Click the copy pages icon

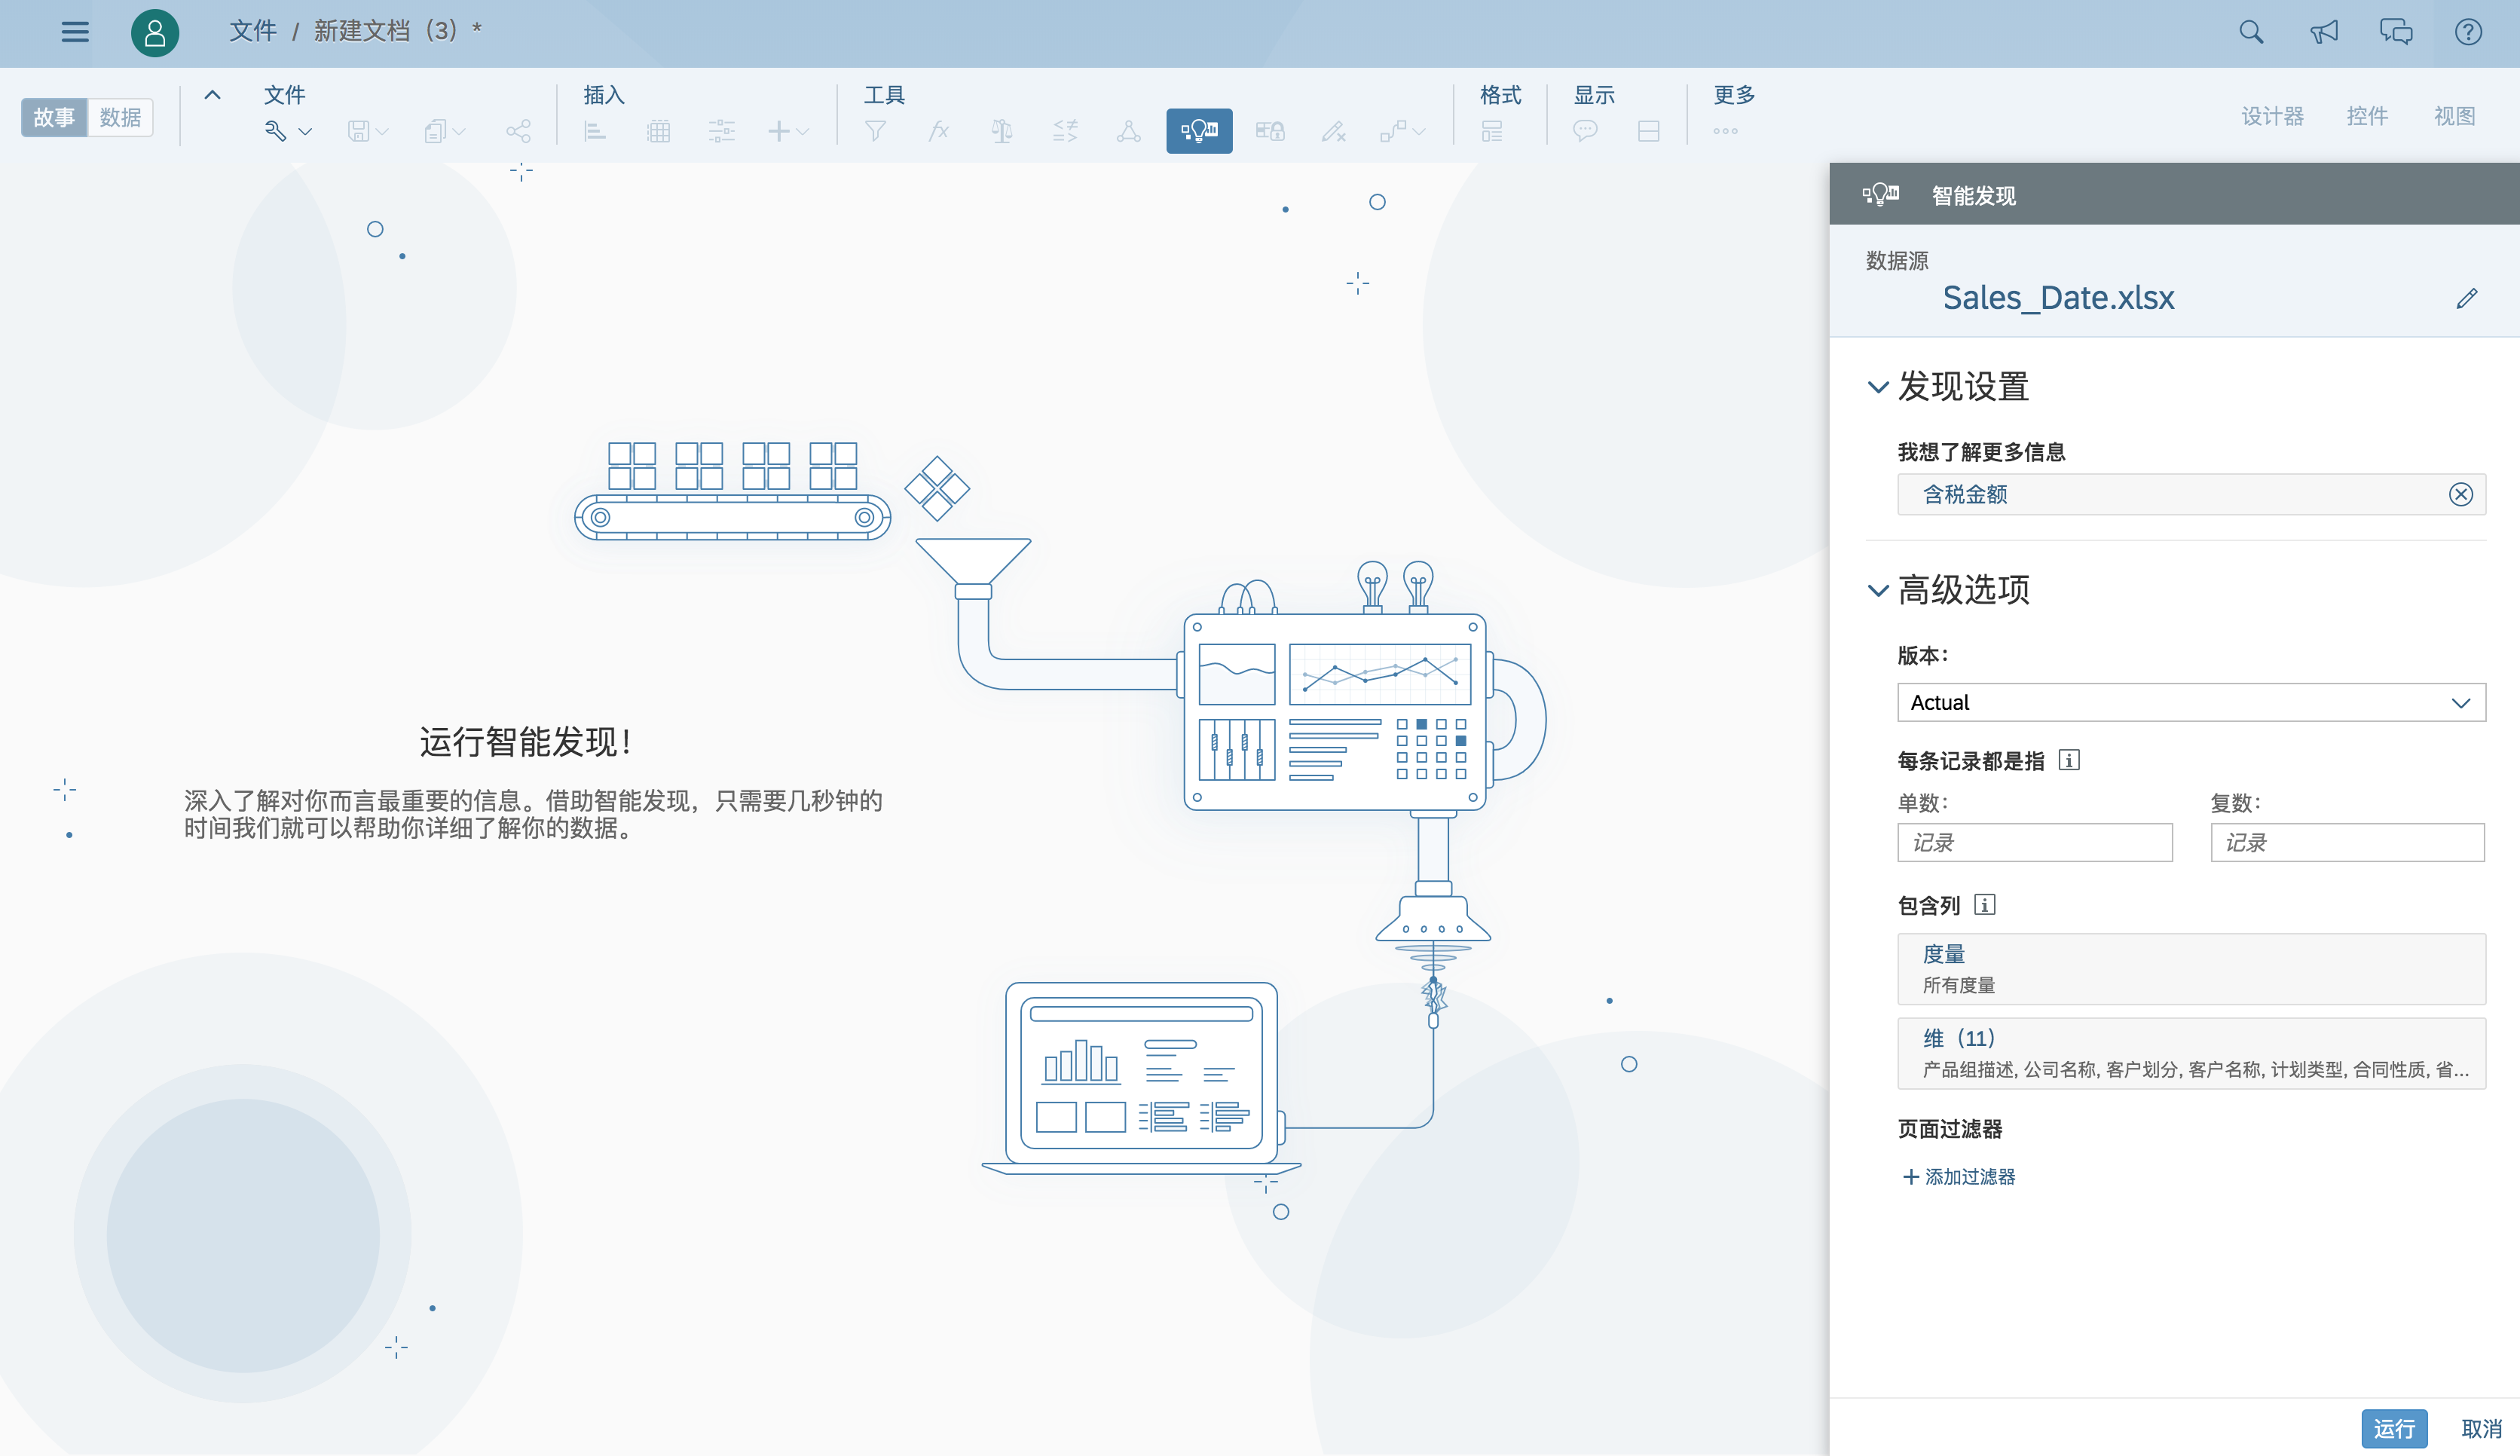[x=434, y=131]
